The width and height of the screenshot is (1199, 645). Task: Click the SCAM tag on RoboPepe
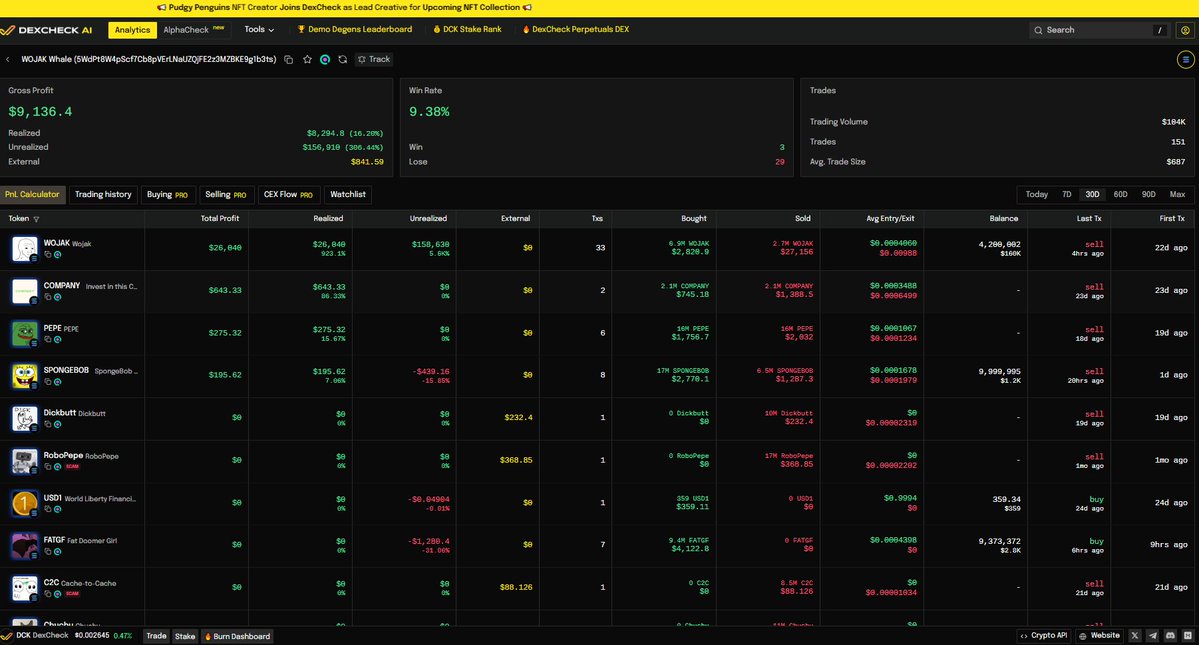[x=72, y=467]
